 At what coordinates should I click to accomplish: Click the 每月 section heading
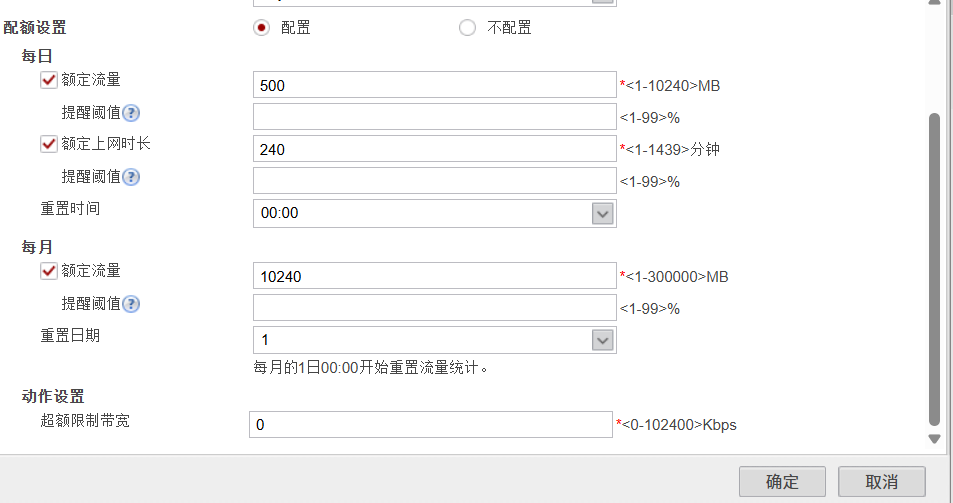[37, 247]
